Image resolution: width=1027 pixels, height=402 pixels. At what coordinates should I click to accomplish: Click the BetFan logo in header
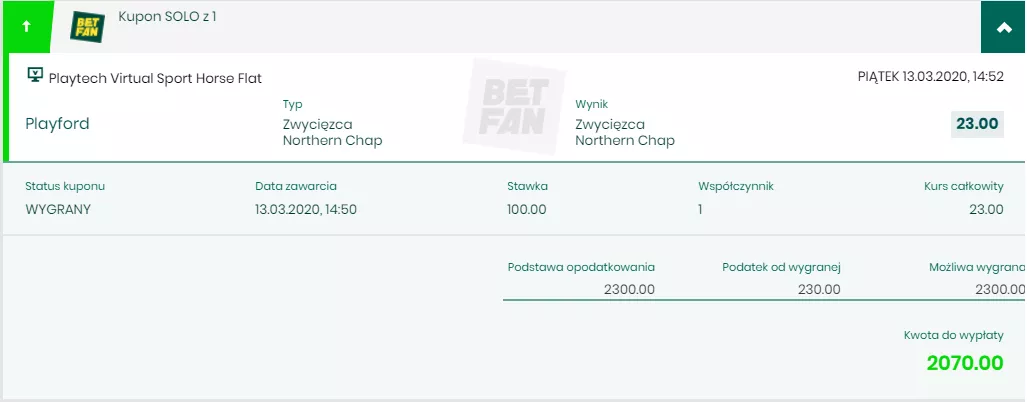[x=87, y=27]
